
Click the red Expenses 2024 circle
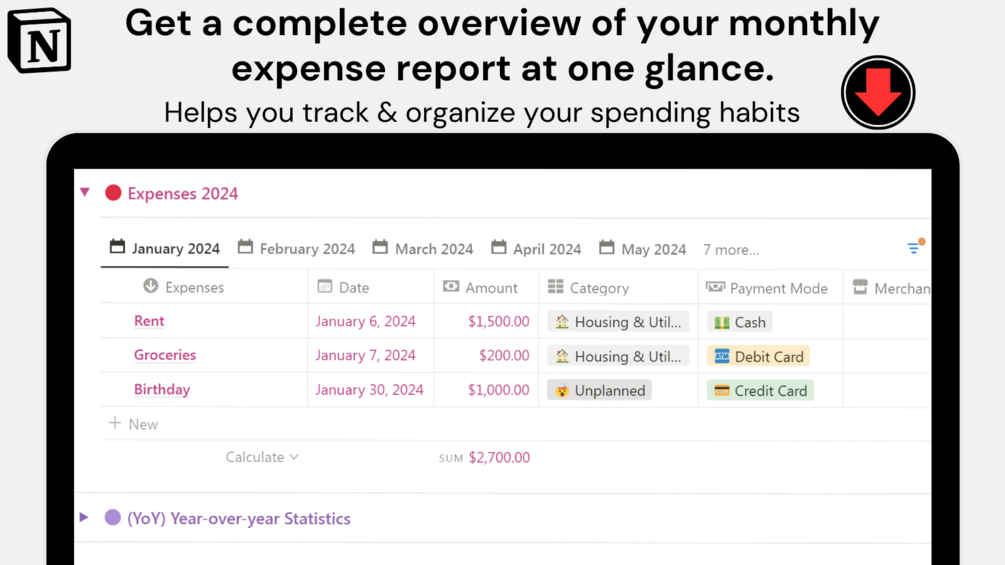click(113, 193)
